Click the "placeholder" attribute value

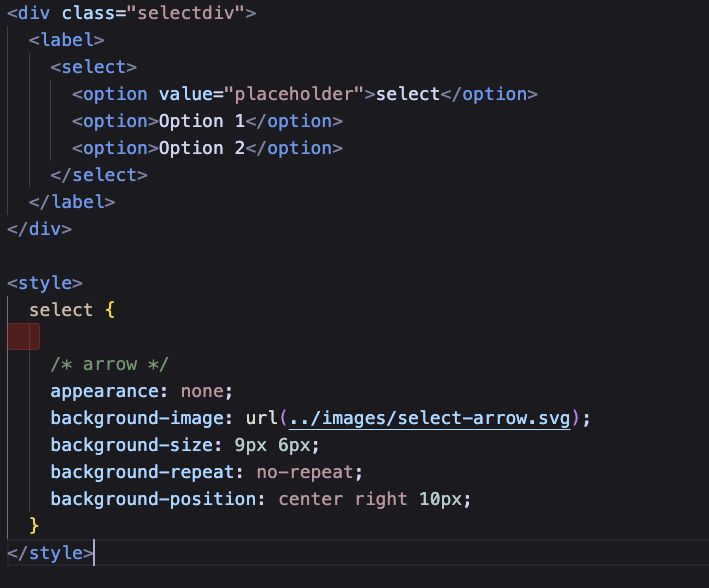[x=294, y=94]
